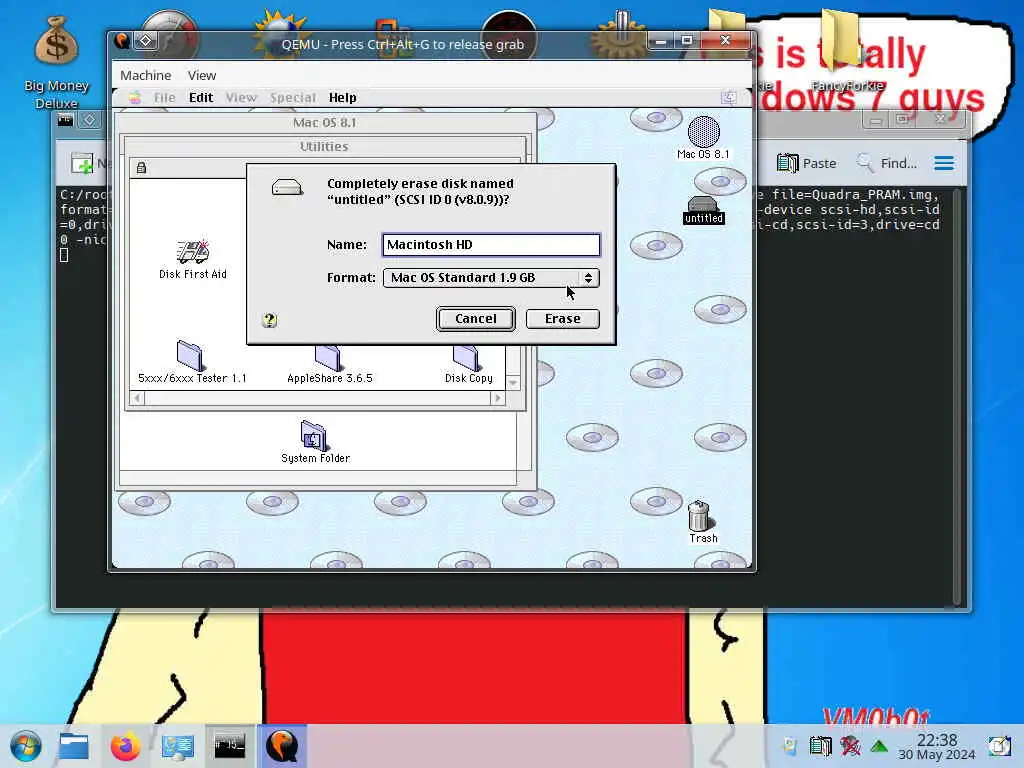Select the untitled disk on Mac desktop
The height and width of the screenshot is (768, 1024).
[703, 210]
